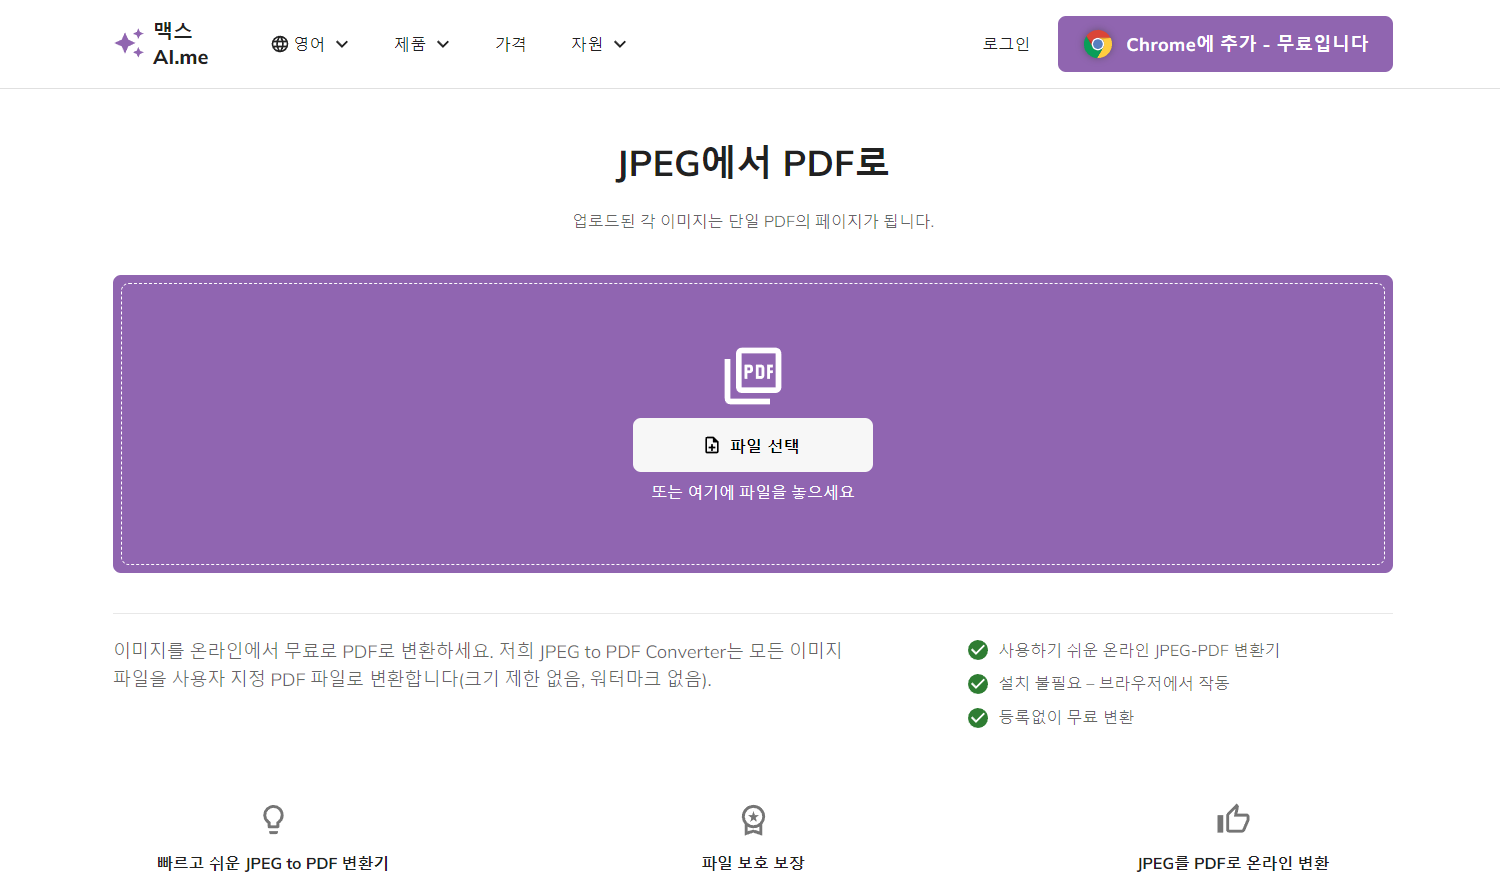Click the lightbulb icon above 빠르고 쉬운 변환기
1500x885 pixels.
click(x=273, y=818)
